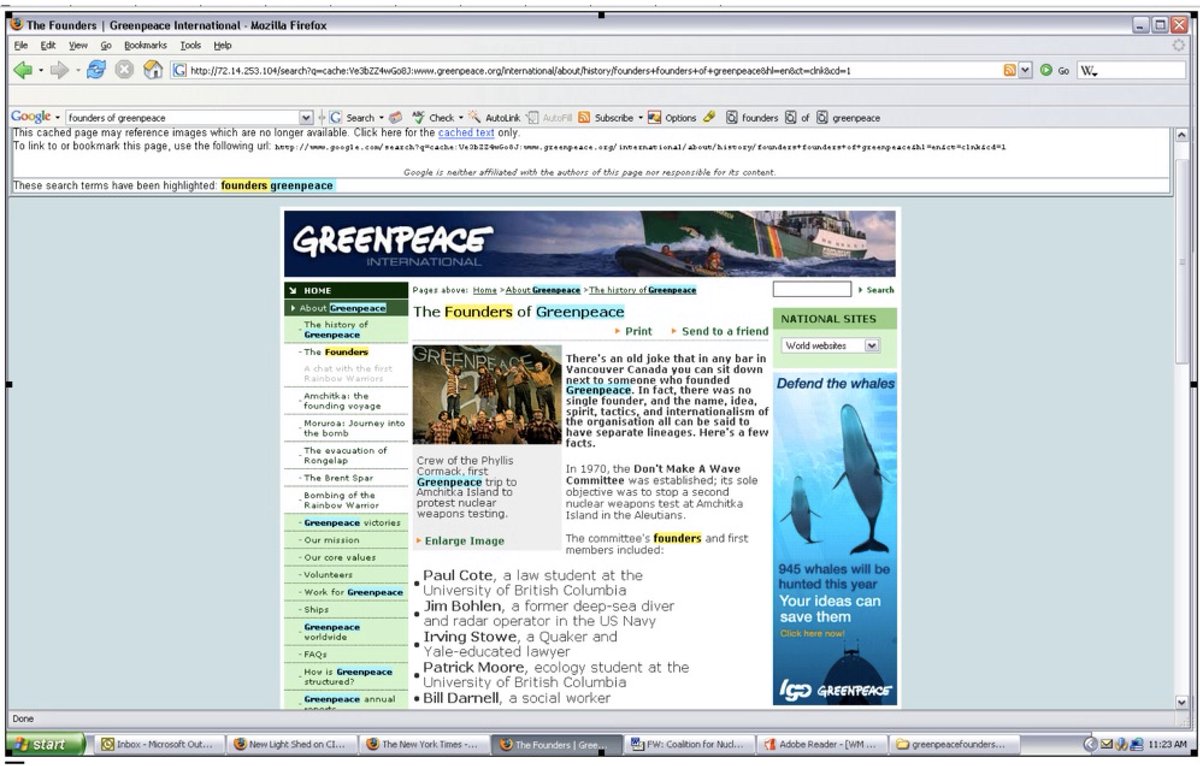1200x766 pixels.
Task: Click the gray Forward arrow button
Action: point(60,70)
